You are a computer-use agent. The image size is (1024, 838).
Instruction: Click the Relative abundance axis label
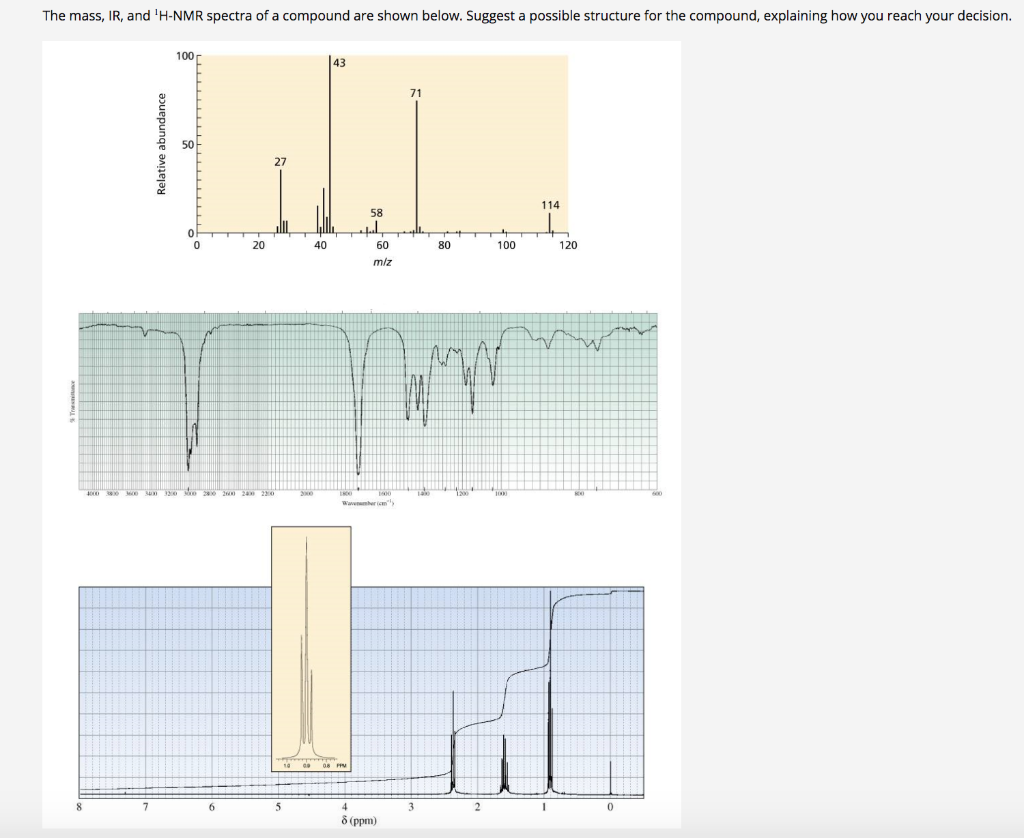pos(161,143)
